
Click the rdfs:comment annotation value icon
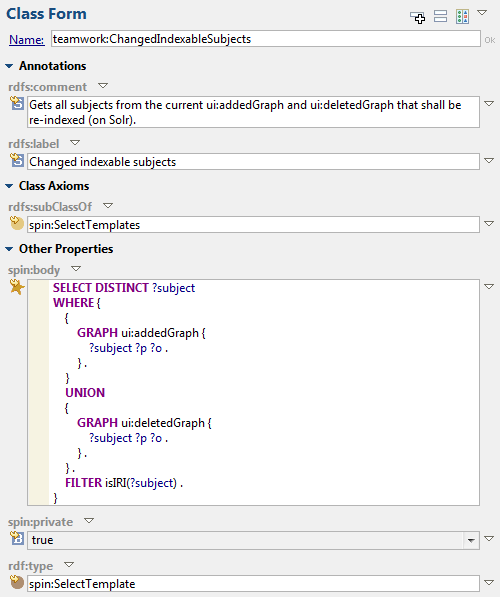point(17,104)
